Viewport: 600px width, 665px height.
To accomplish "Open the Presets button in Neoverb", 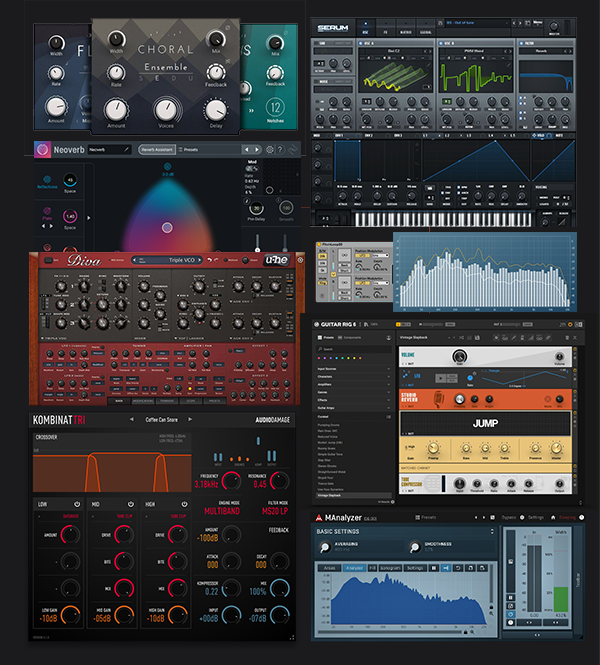I will 188,150.
